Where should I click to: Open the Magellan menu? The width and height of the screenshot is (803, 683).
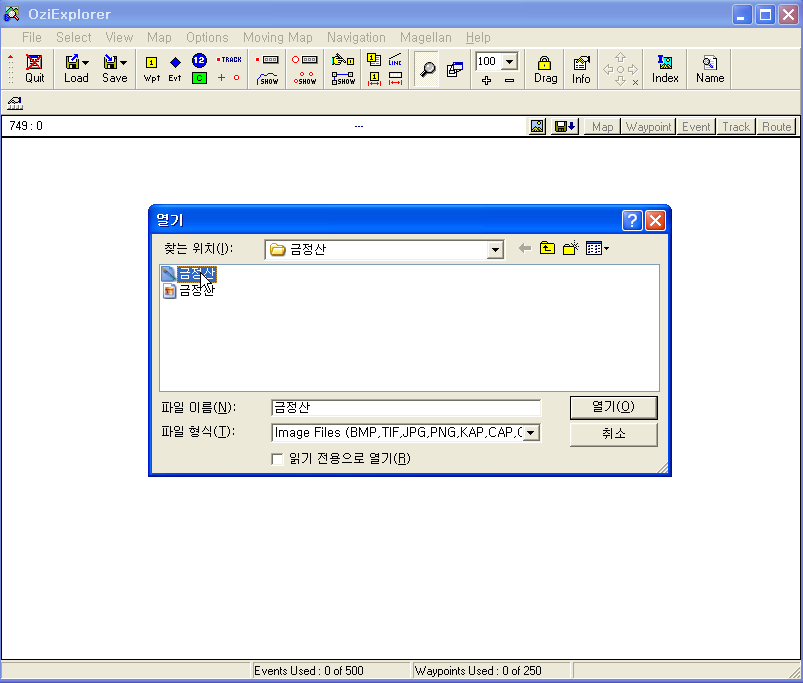426,37
